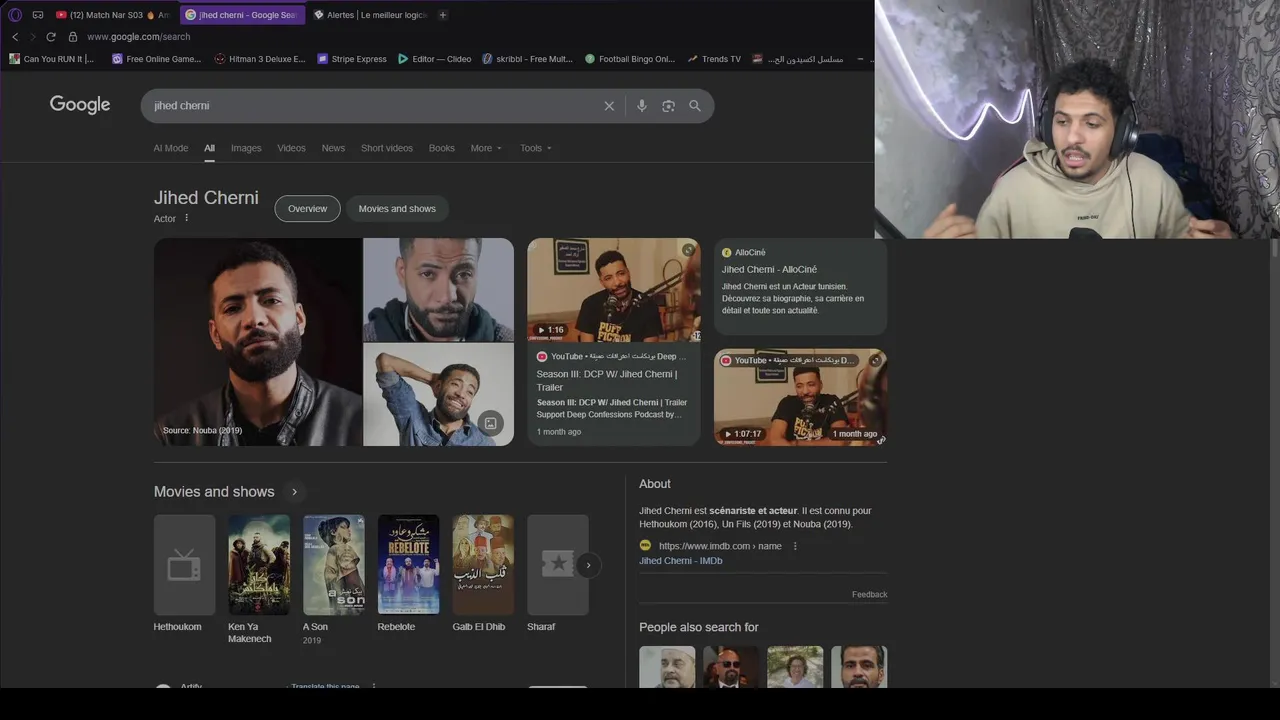The width and height of the screenshot is (1280, 720).
Task: Open the Tools dropdown
Action: (x=535, y=148)
